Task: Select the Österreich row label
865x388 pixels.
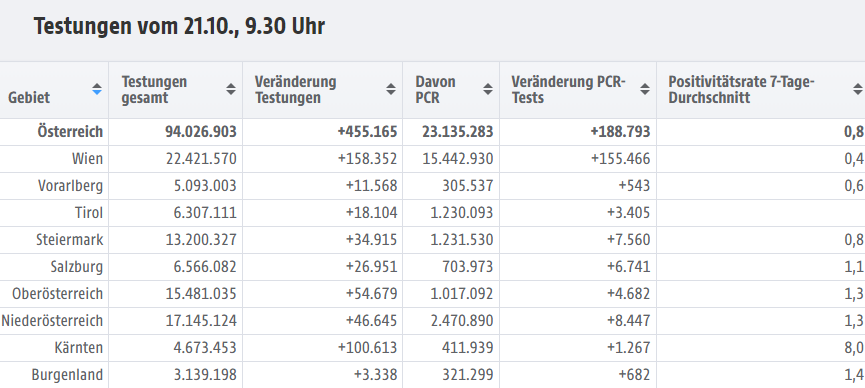Action: 70,132
